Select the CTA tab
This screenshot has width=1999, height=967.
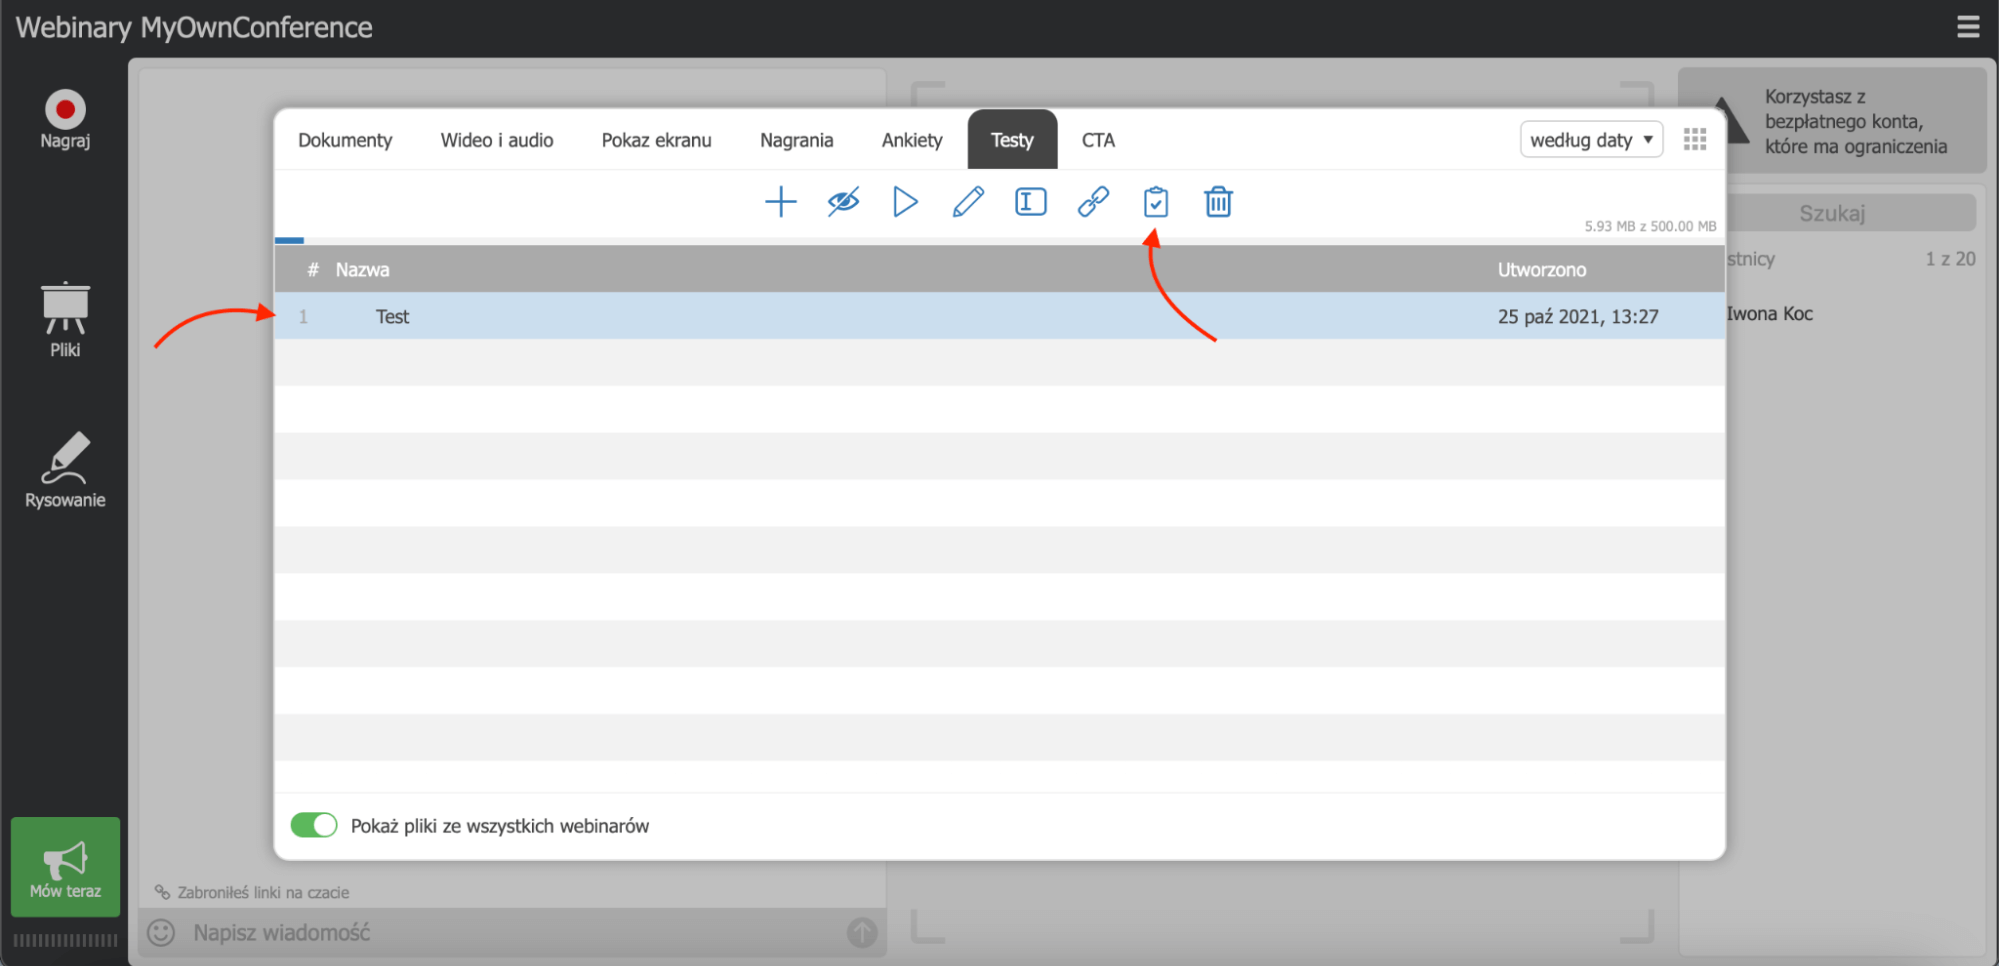tap(1097, 140)
